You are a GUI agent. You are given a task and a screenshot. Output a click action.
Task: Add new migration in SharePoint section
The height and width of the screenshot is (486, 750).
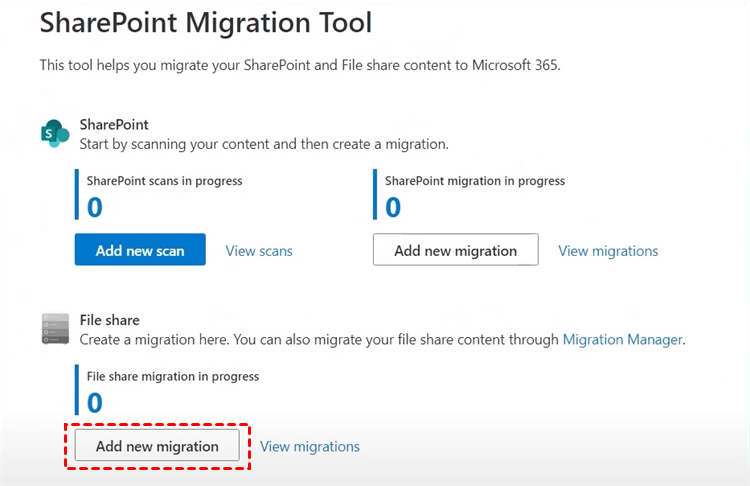[x=455, y=250]
